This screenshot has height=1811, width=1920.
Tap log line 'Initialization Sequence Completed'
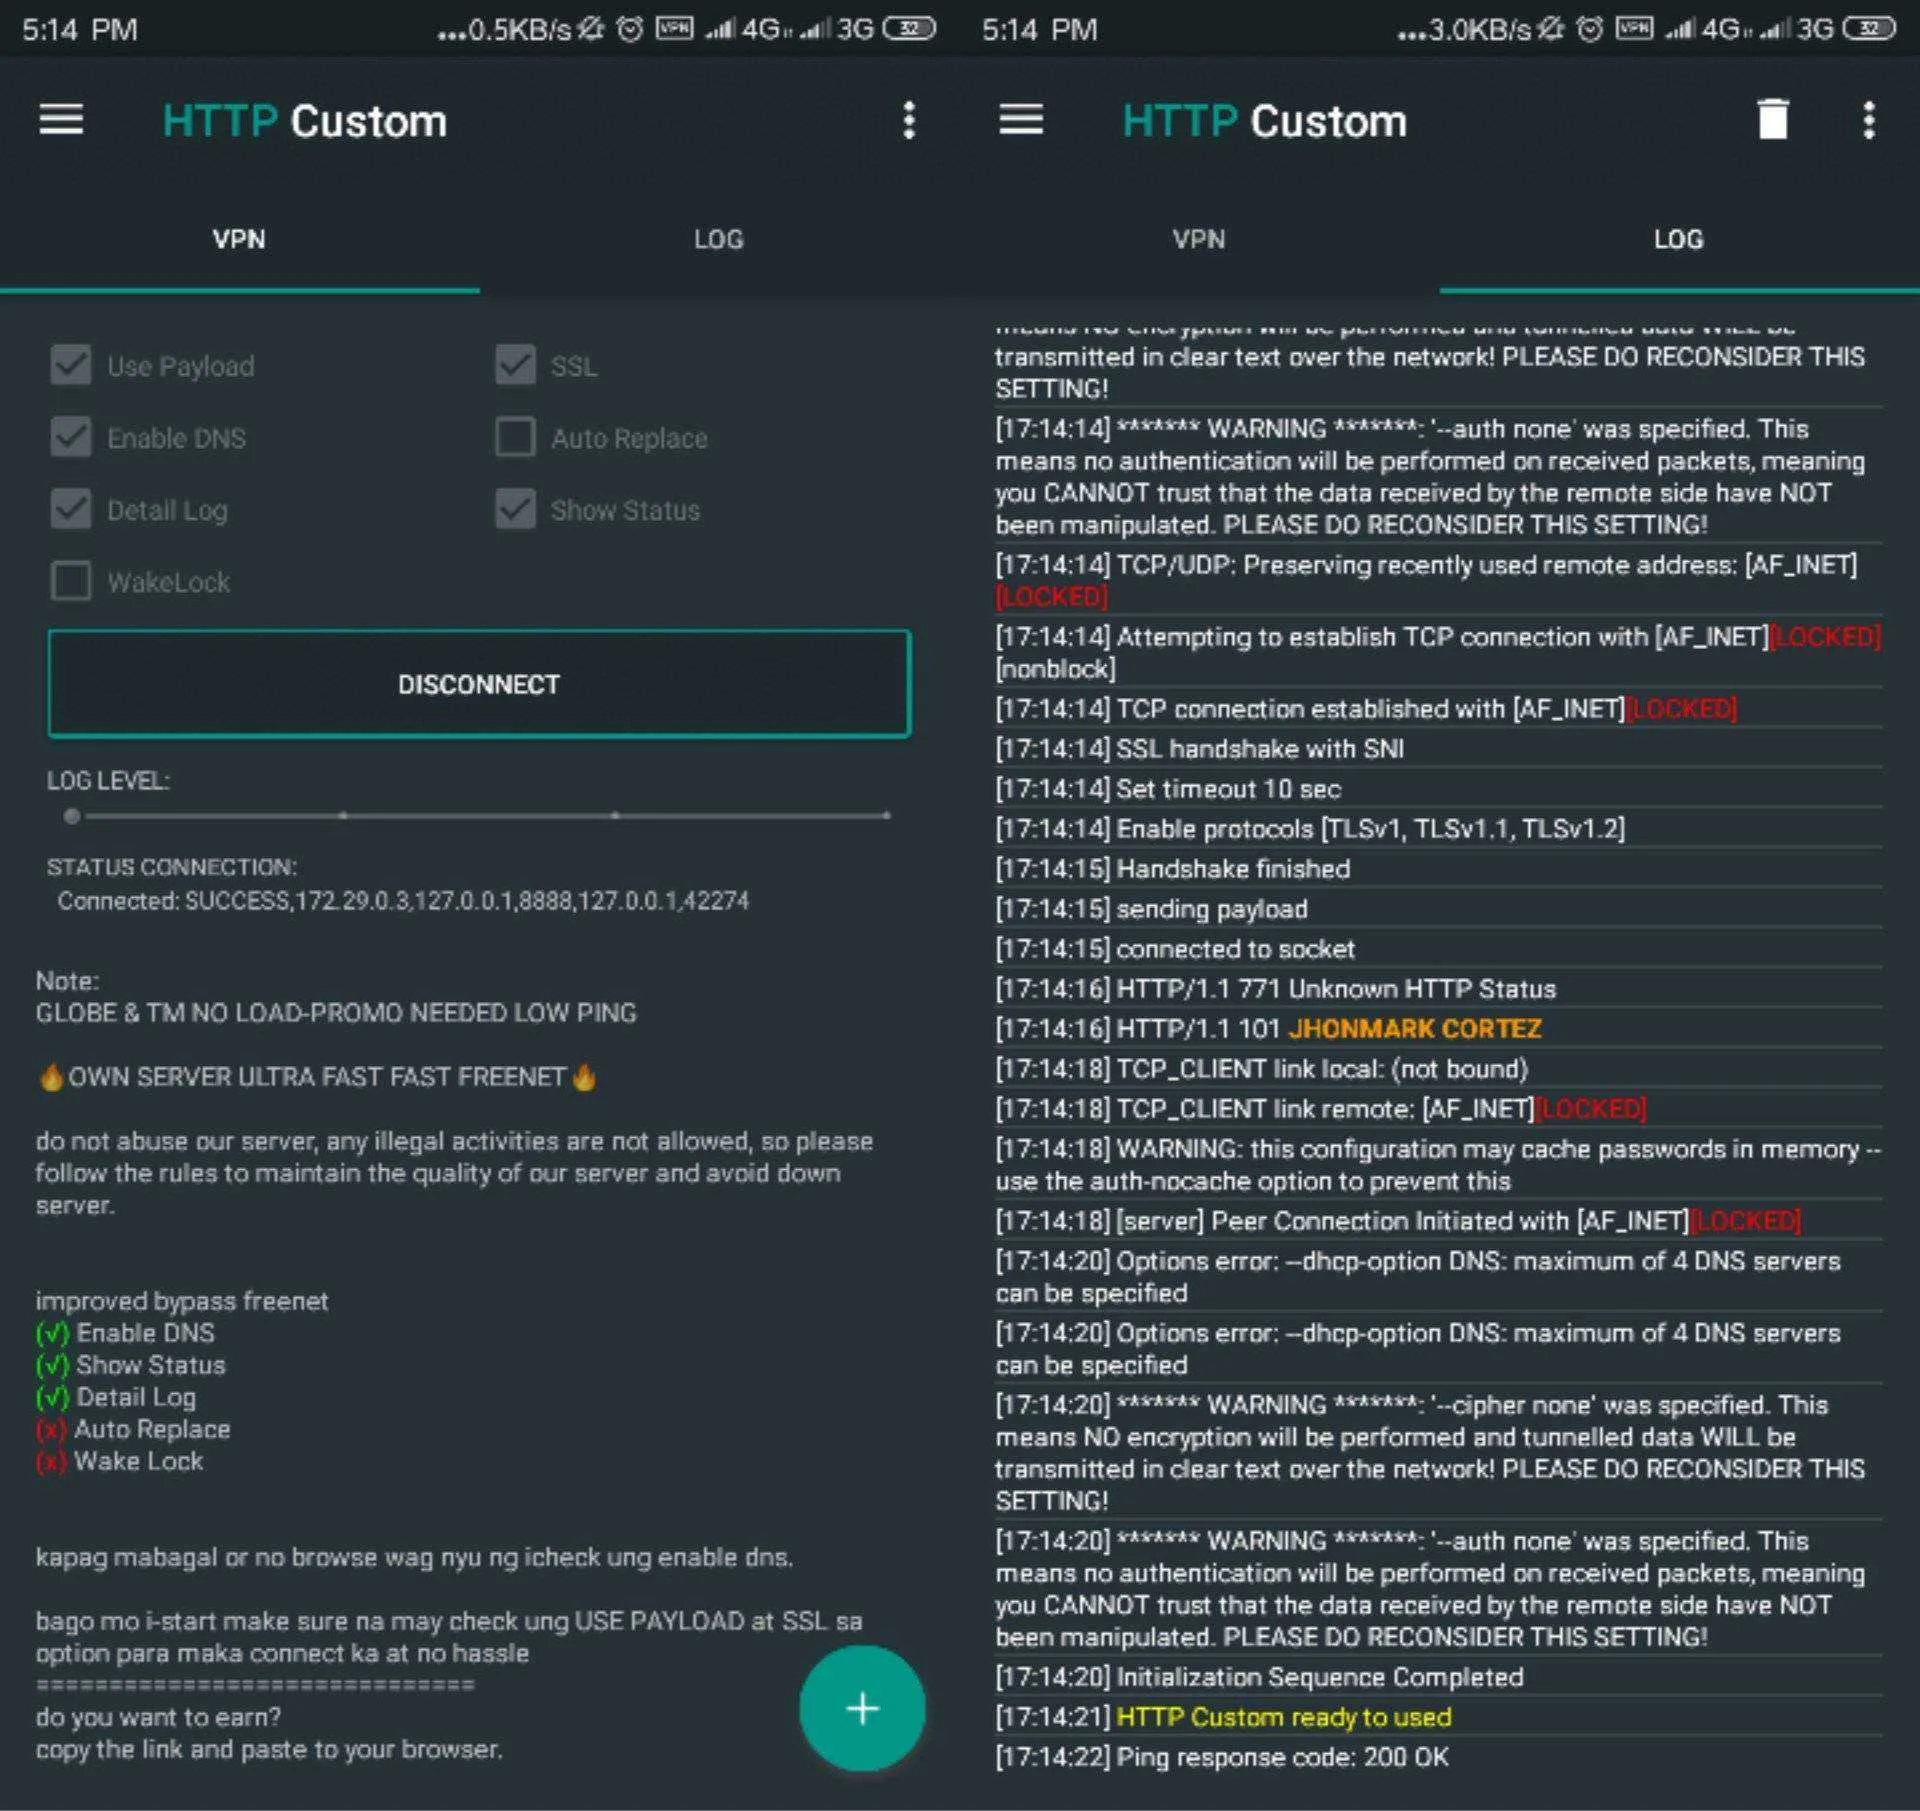(x=1320, y=1678)
